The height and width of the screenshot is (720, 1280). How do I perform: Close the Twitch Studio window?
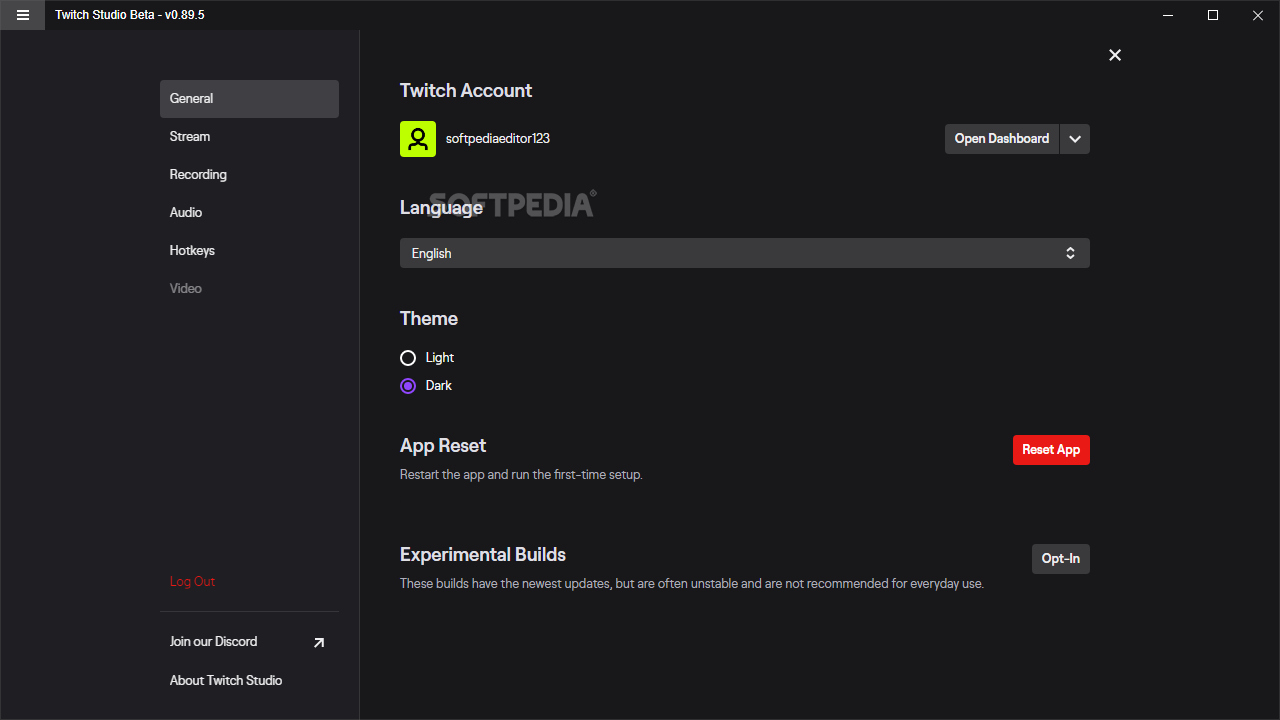coord(1258,15)
